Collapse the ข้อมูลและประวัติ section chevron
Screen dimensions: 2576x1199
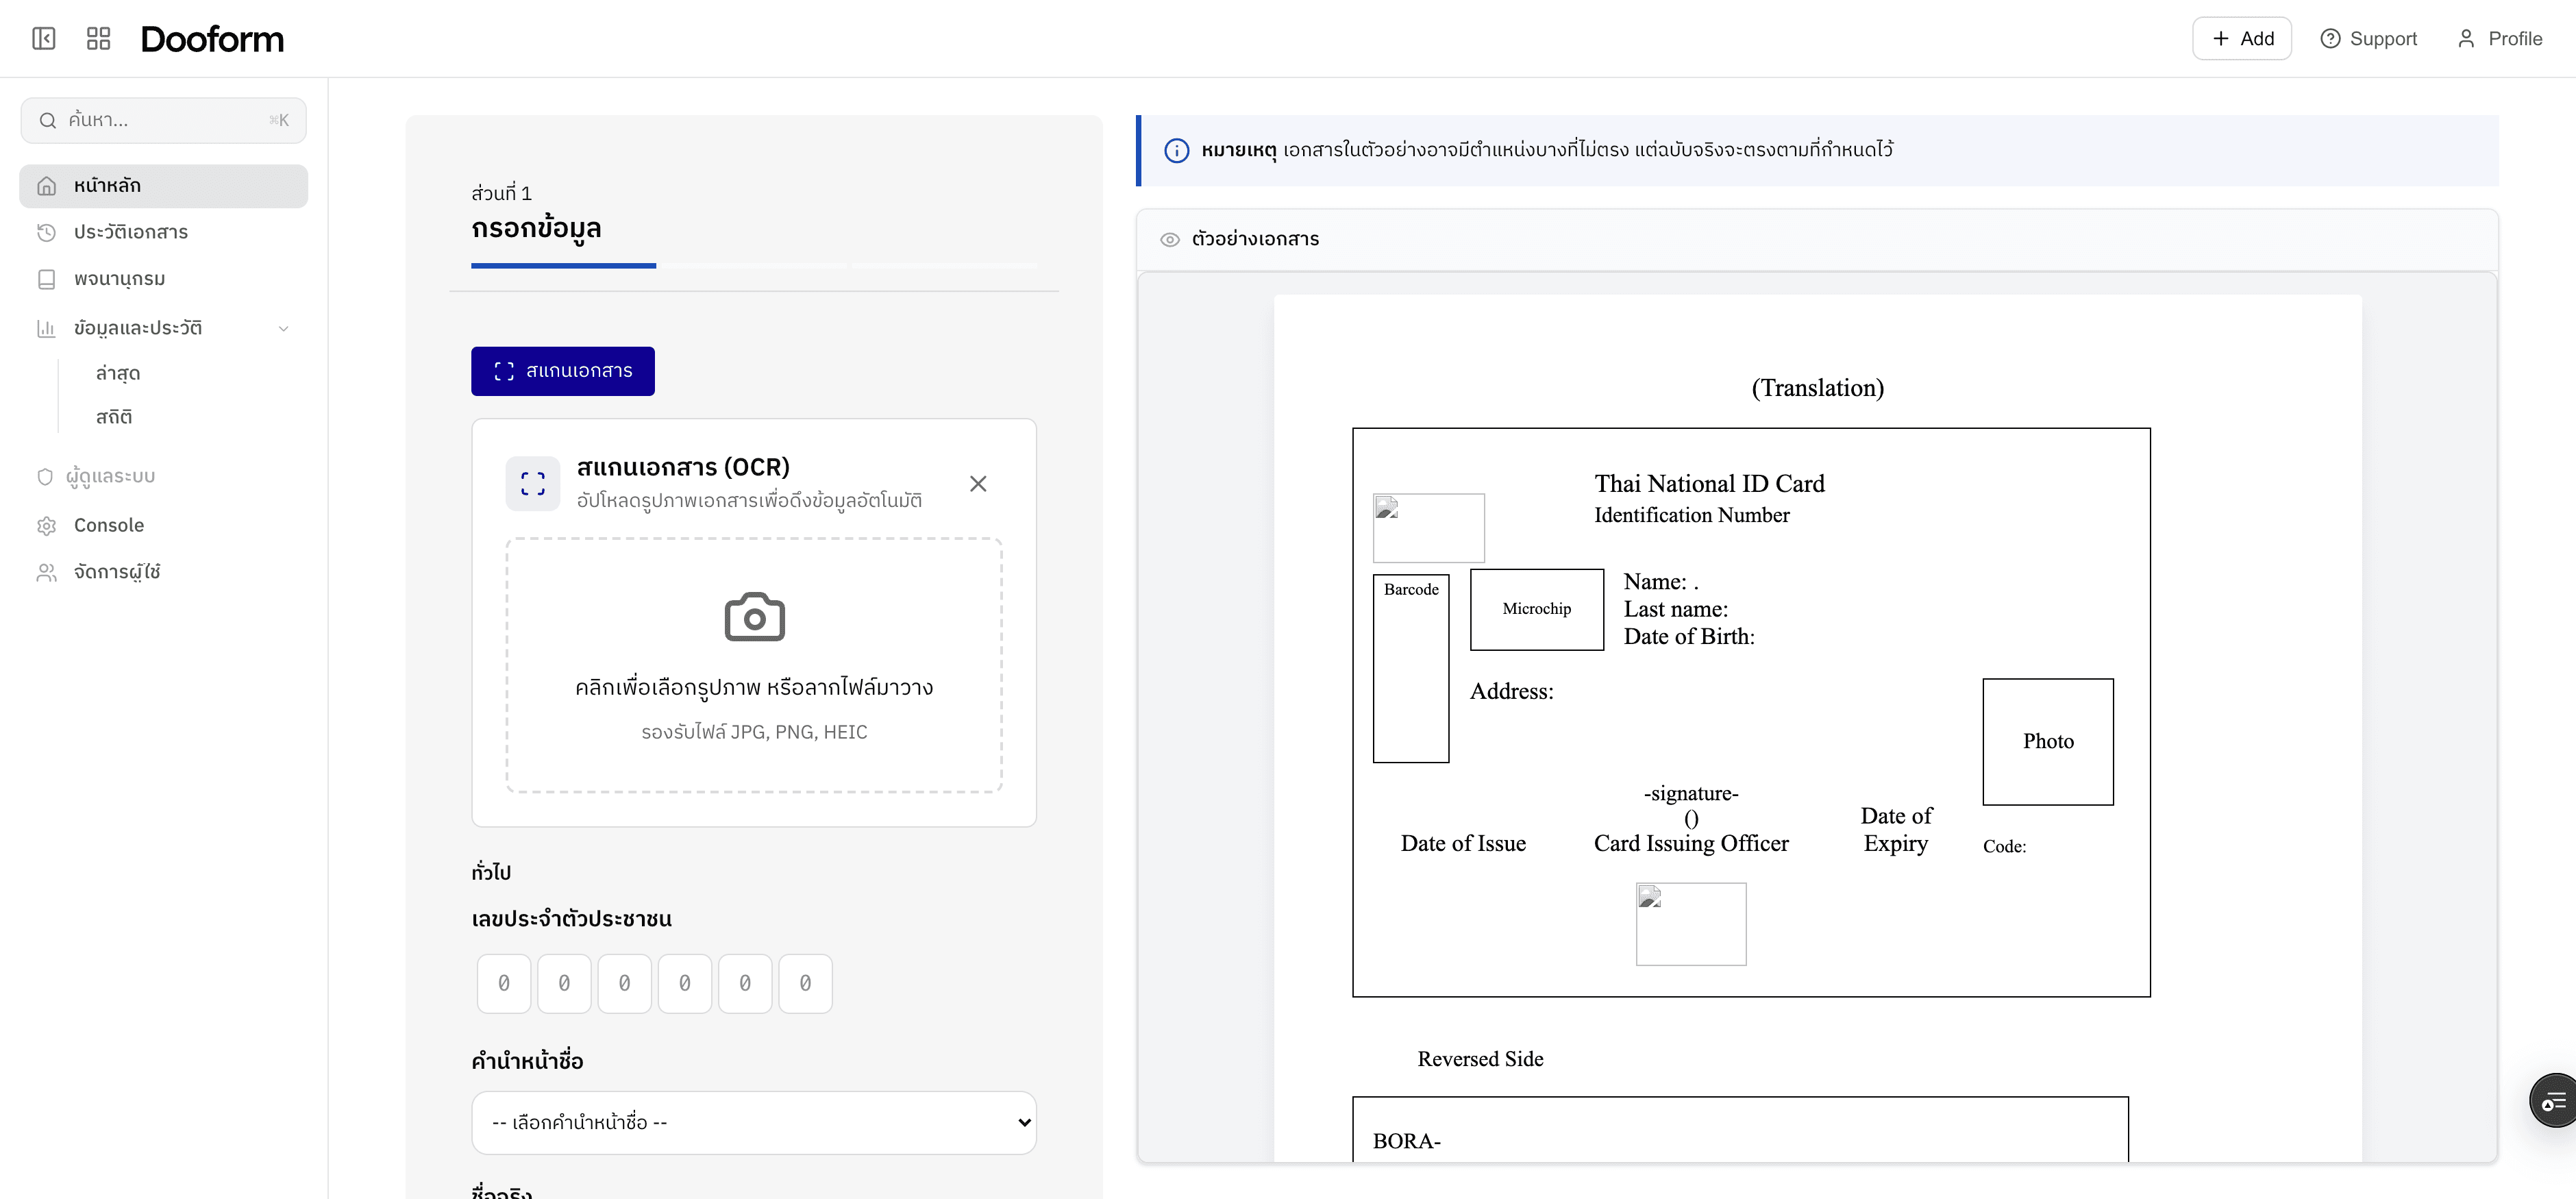tap(284, 328)
